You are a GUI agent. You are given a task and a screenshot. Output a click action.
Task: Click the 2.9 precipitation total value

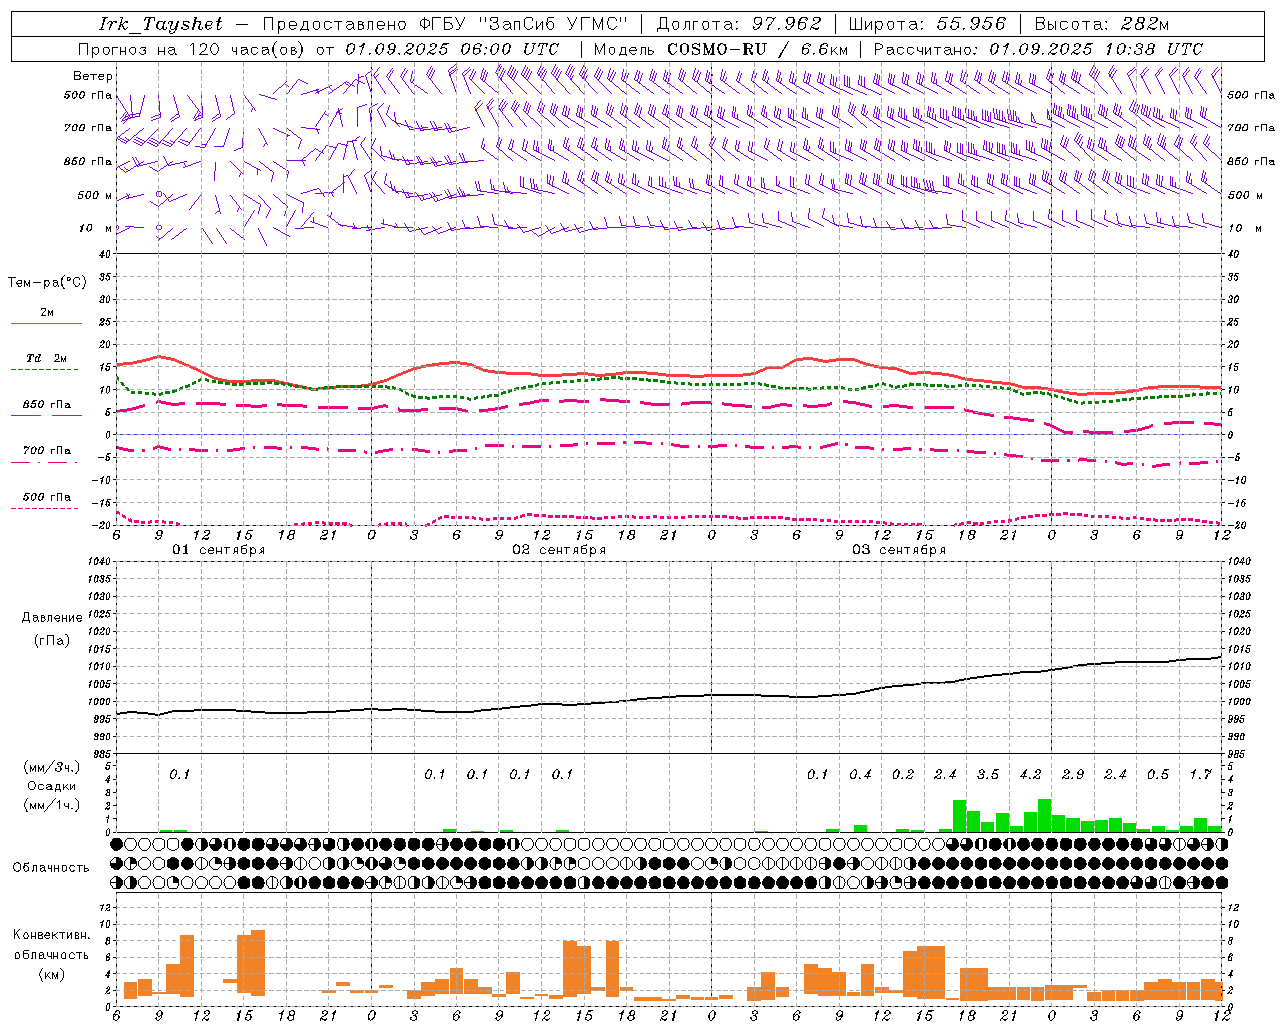(1073, 775)
